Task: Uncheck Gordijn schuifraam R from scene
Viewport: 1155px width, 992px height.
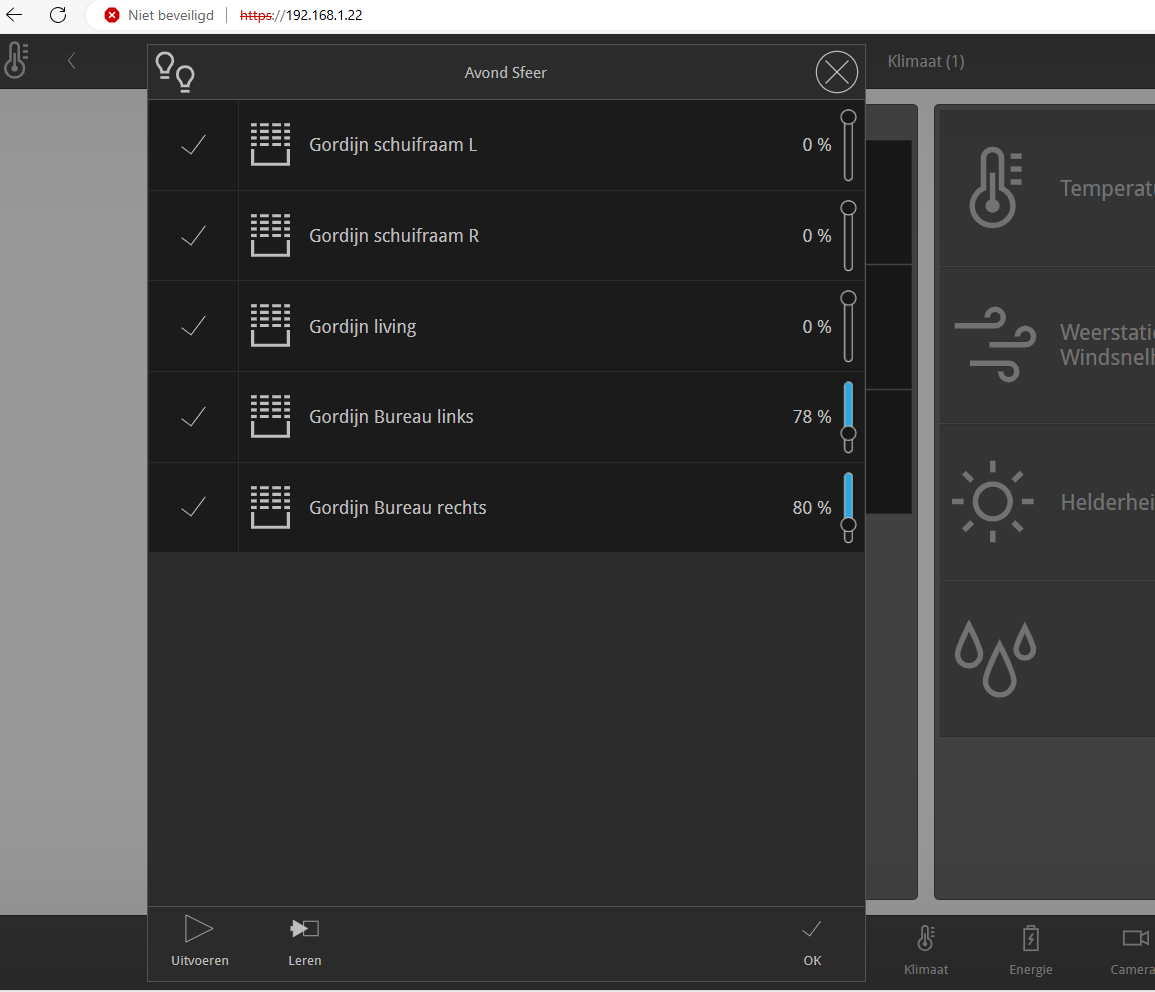Action: click(x=193, y=236)
